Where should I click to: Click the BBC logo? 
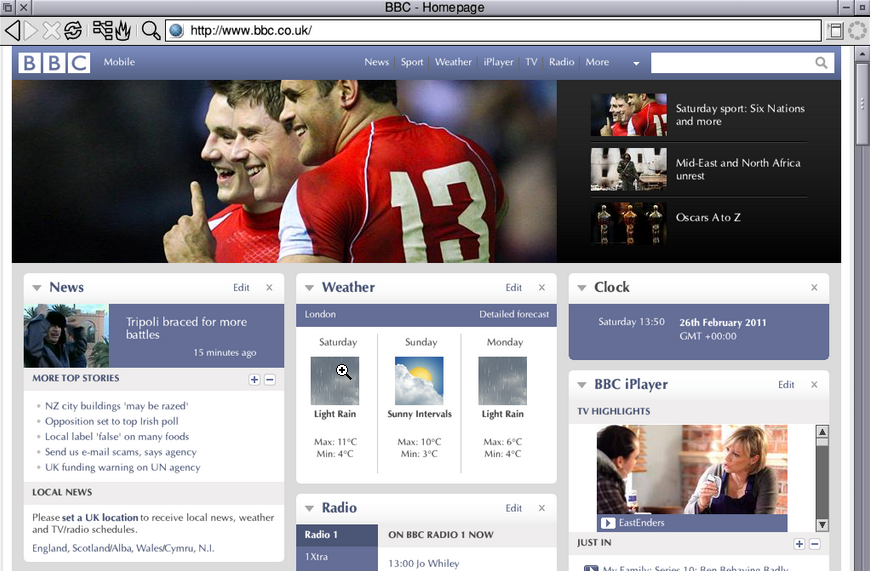tap(54, 63)
